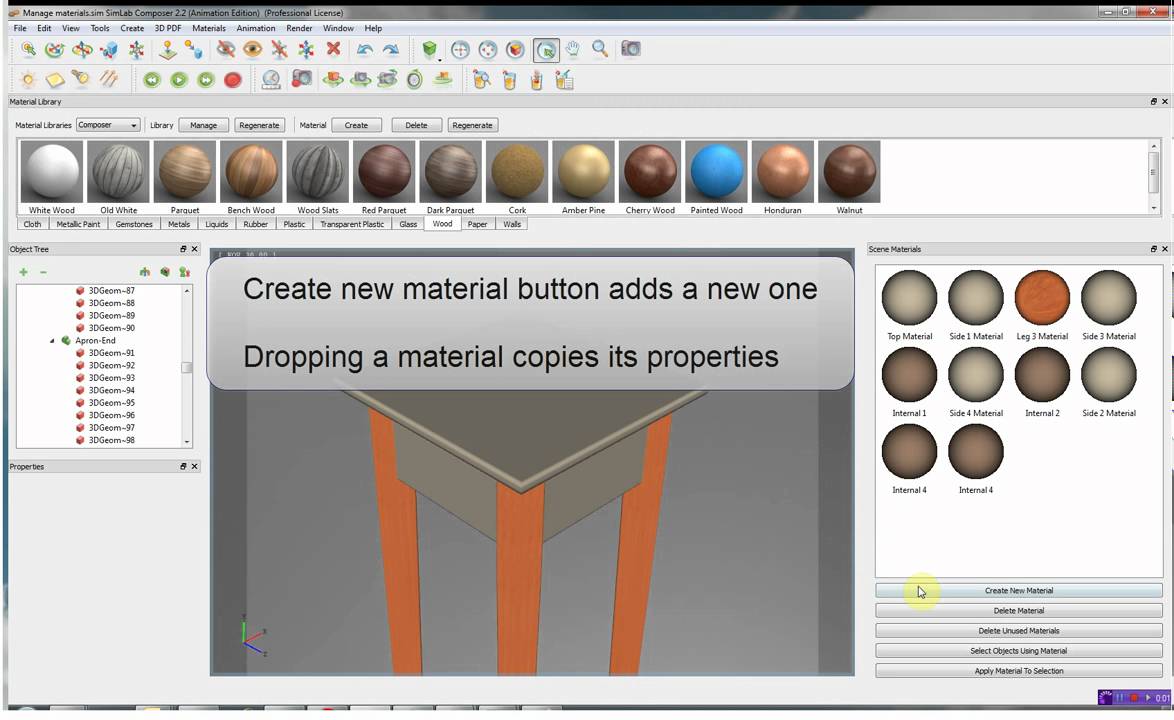Click the green plus icon in Object Tree
The image size is (1174, 720).
click(23, 272)
